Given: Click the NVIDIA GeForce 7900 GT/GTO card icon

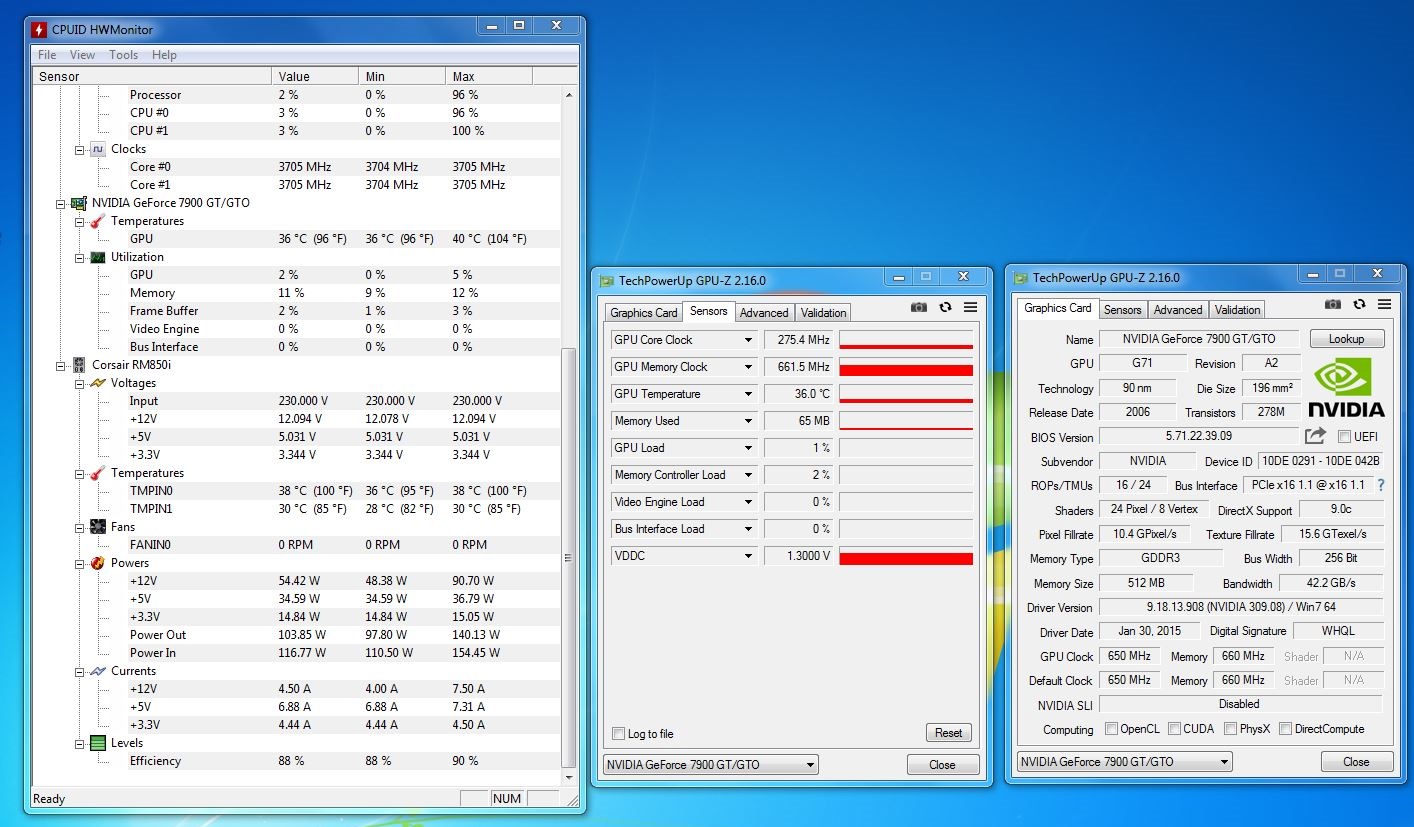Looking at the screenshot, I should (x=78, y=203).
